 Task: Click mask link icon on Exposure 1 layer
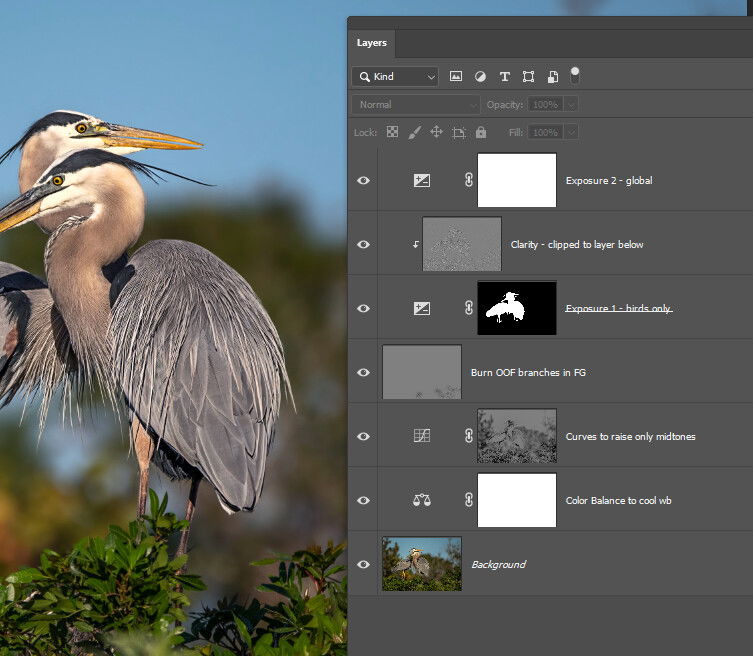pyautogui.click(x=469, y=308)
